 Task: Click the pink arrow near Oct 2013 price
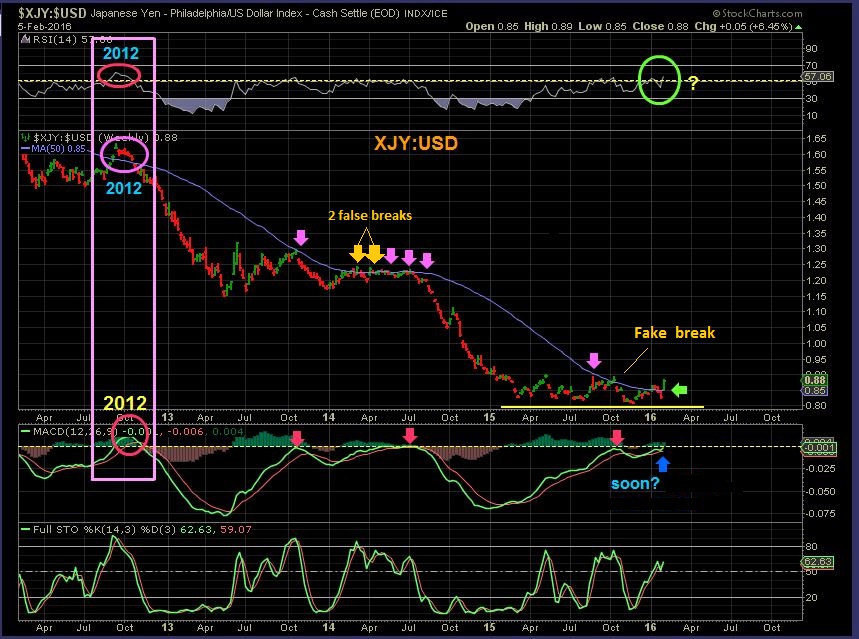pos(301,237)
